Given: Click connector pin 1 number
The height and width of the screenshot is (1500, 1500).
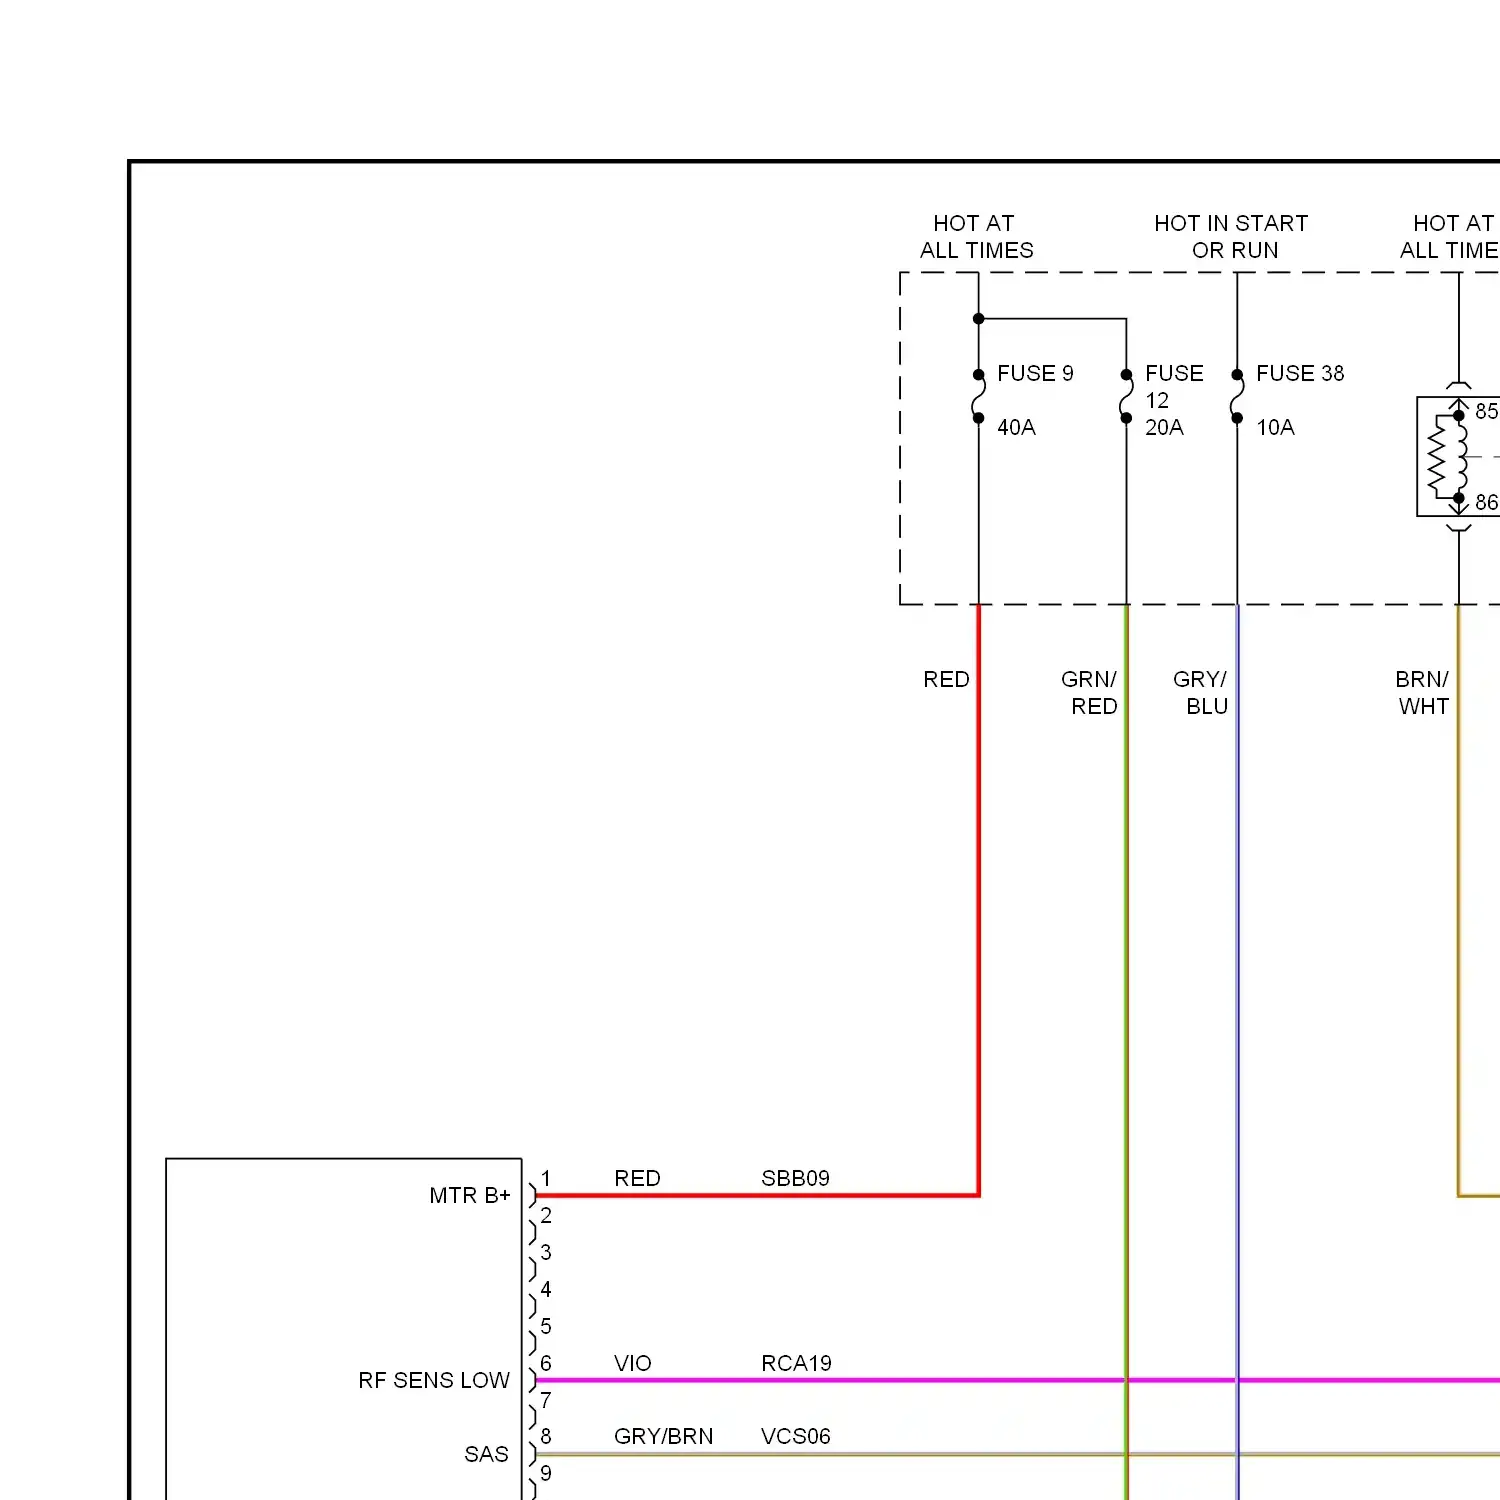Looking at the screenshot, I should pos(546,1178).
